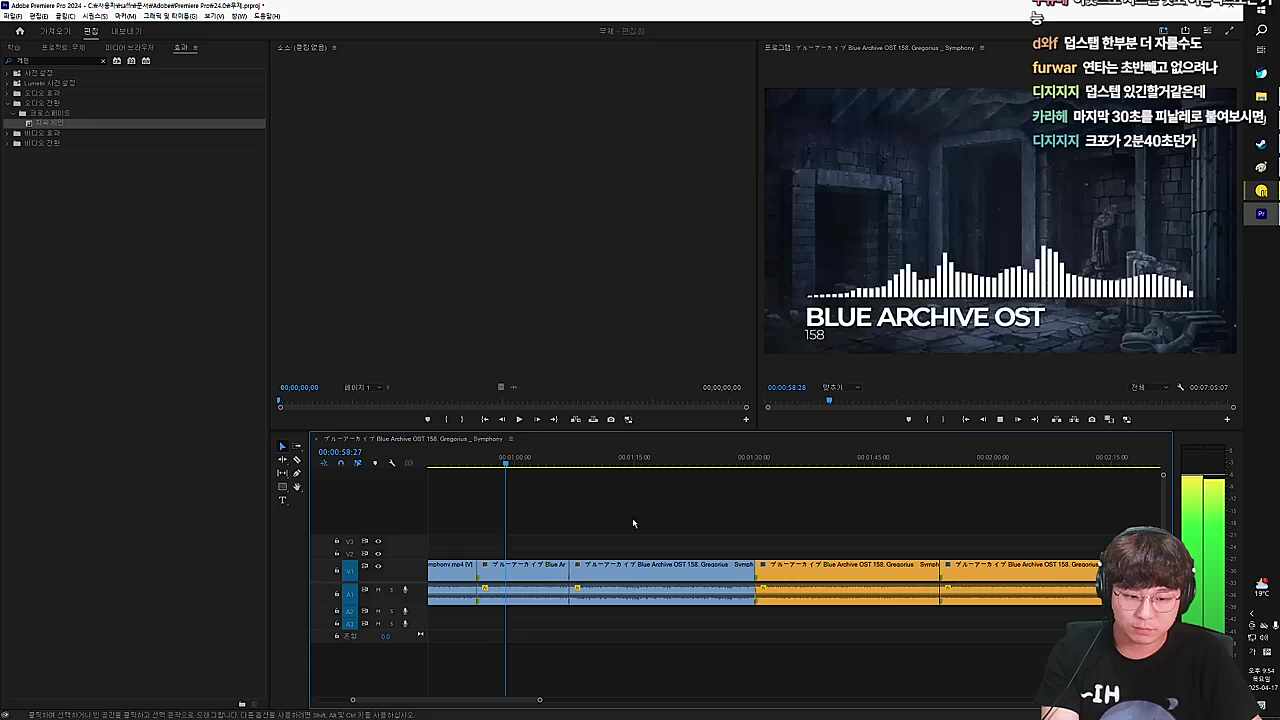
Task: Click the Effects panel search field
Action: (56, 61)
